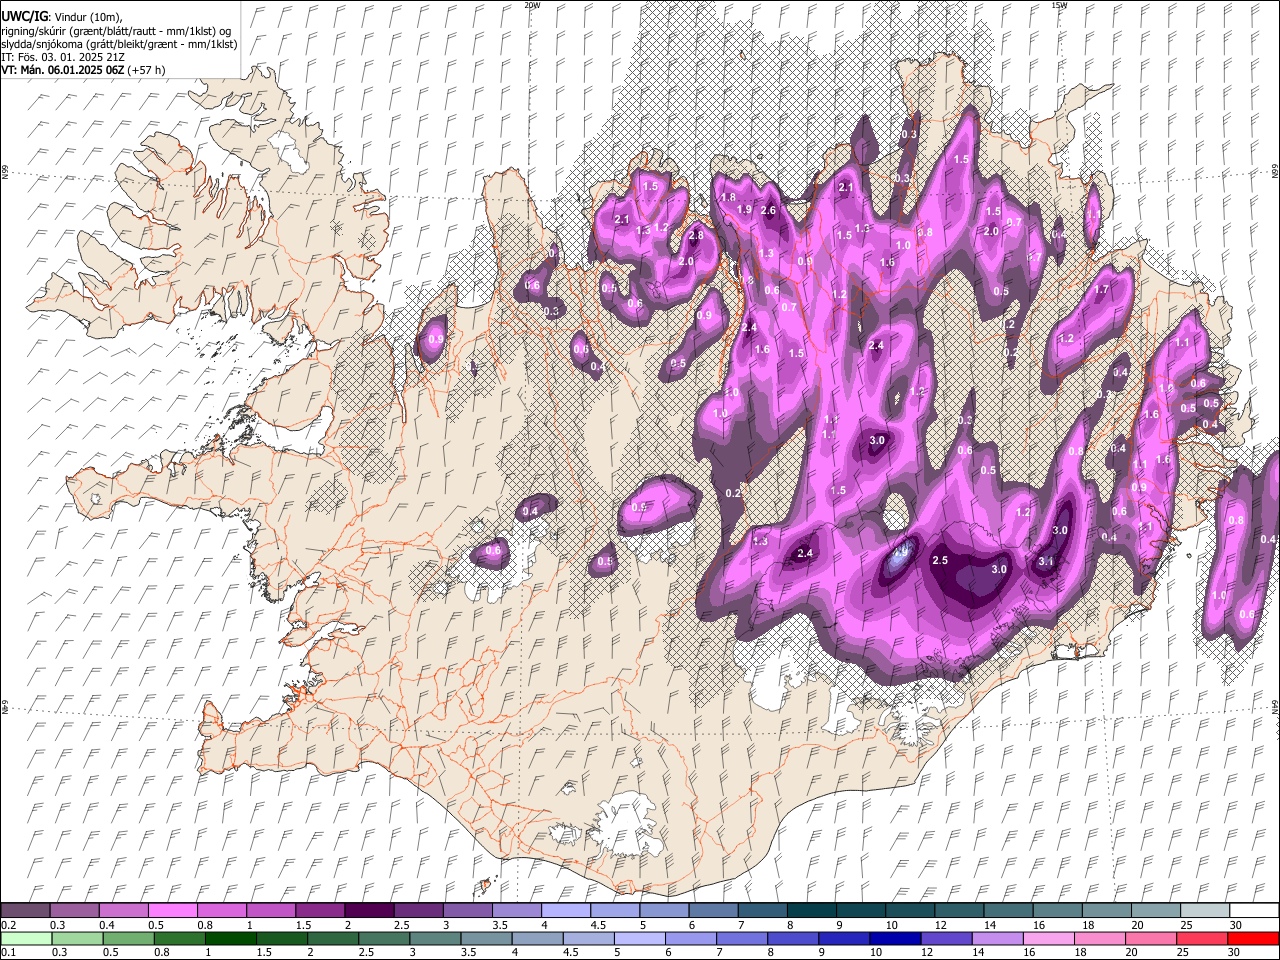Click the 20W longitude label
The width and height of the screenshot is (1280, 960).
point(532,5)
